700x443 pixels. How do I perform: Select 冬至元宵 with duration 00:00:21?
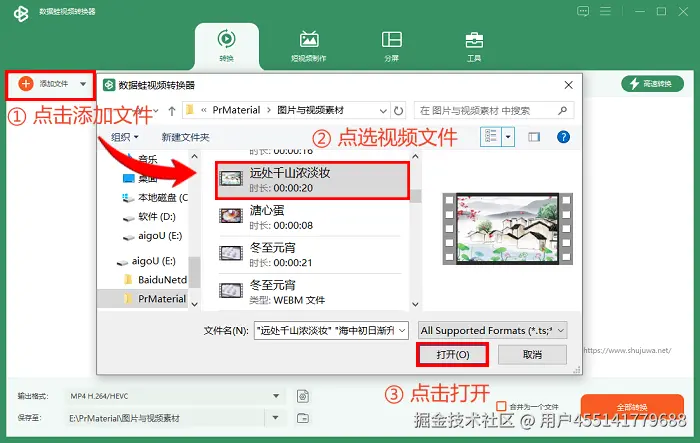point(310,255)
